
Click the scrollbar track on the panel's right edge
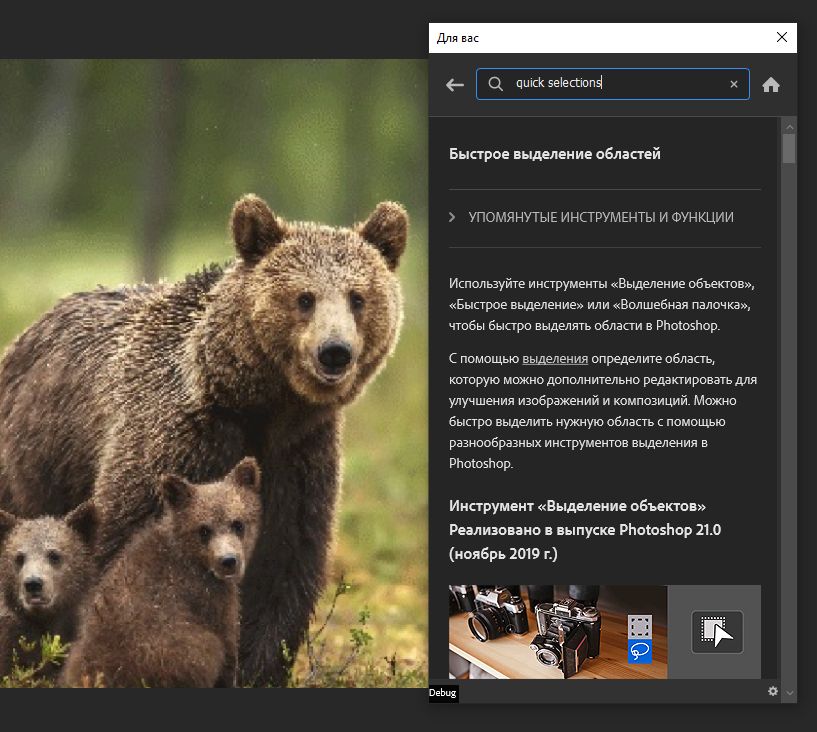789,400
